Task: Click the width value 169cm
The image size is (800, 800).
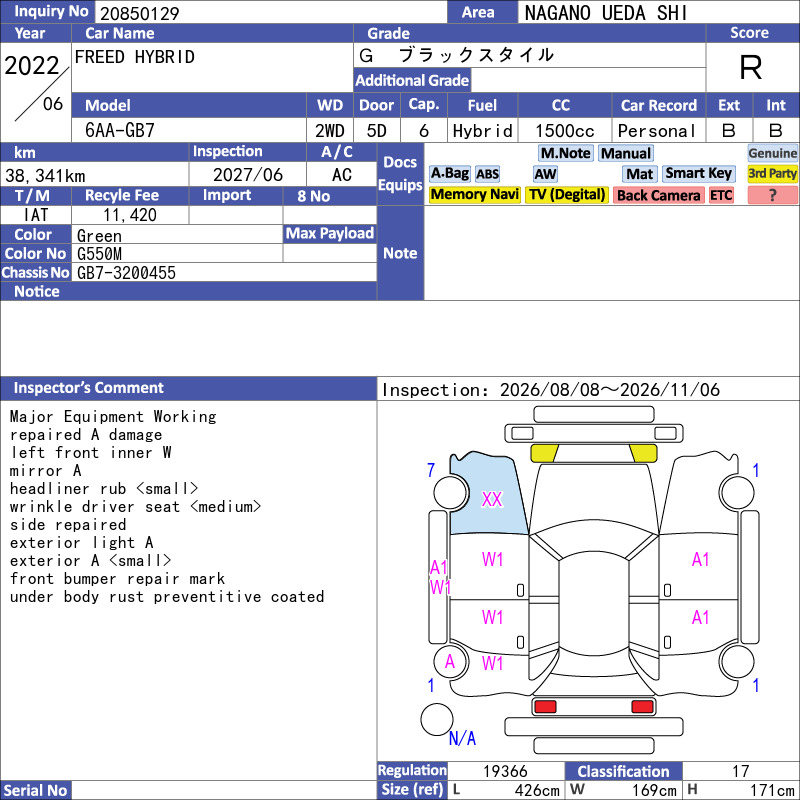Action: 655,790
